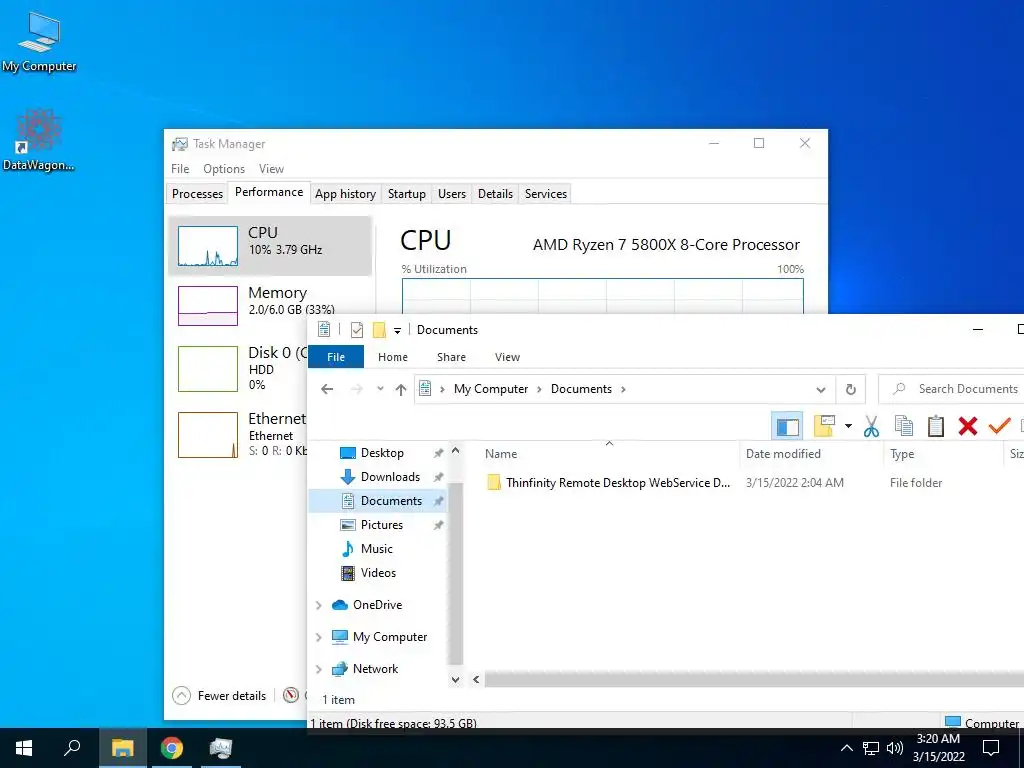Expand the My Computer tree node
1024x768 pixels.
pos(319,637)
